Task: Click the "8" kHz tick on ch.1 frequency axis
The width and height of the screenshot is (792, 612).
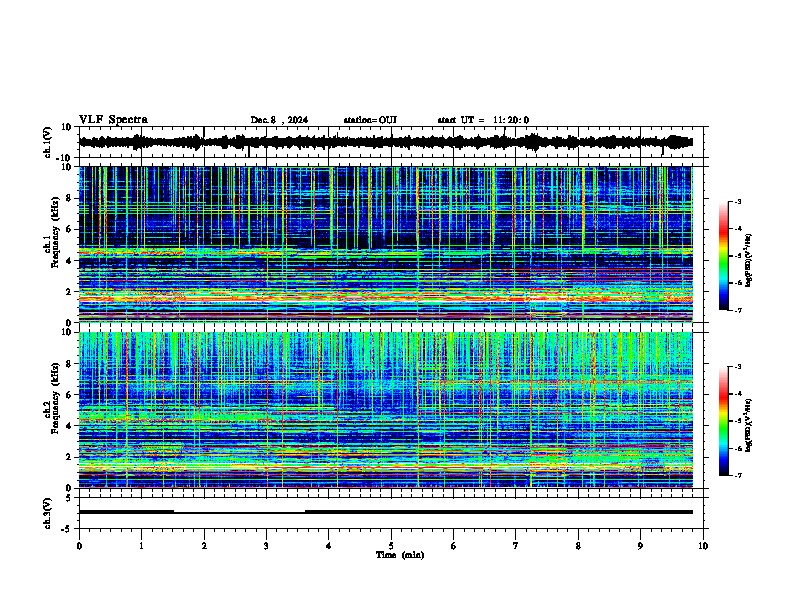Action: tap(70, 198)
